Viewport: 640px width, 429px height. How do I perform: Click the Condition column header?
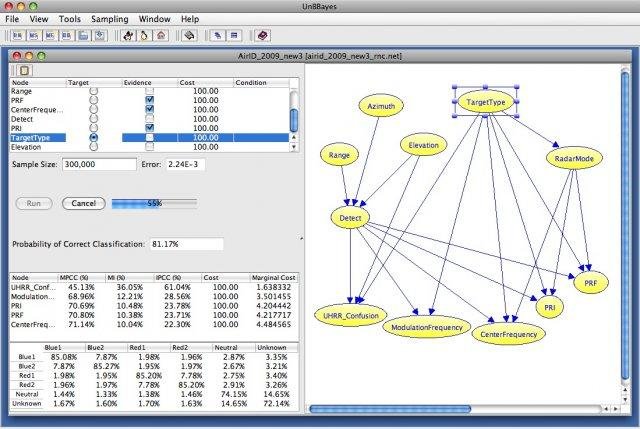(261, 82)
